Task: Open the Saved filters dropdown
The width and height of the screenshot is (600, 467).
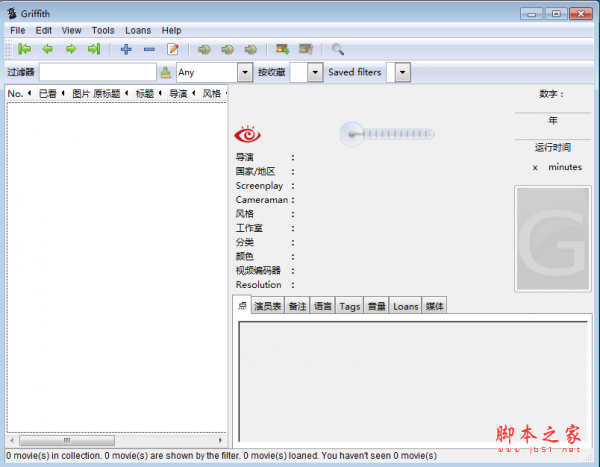Action: pyautogui.click(x=403, y=72)
